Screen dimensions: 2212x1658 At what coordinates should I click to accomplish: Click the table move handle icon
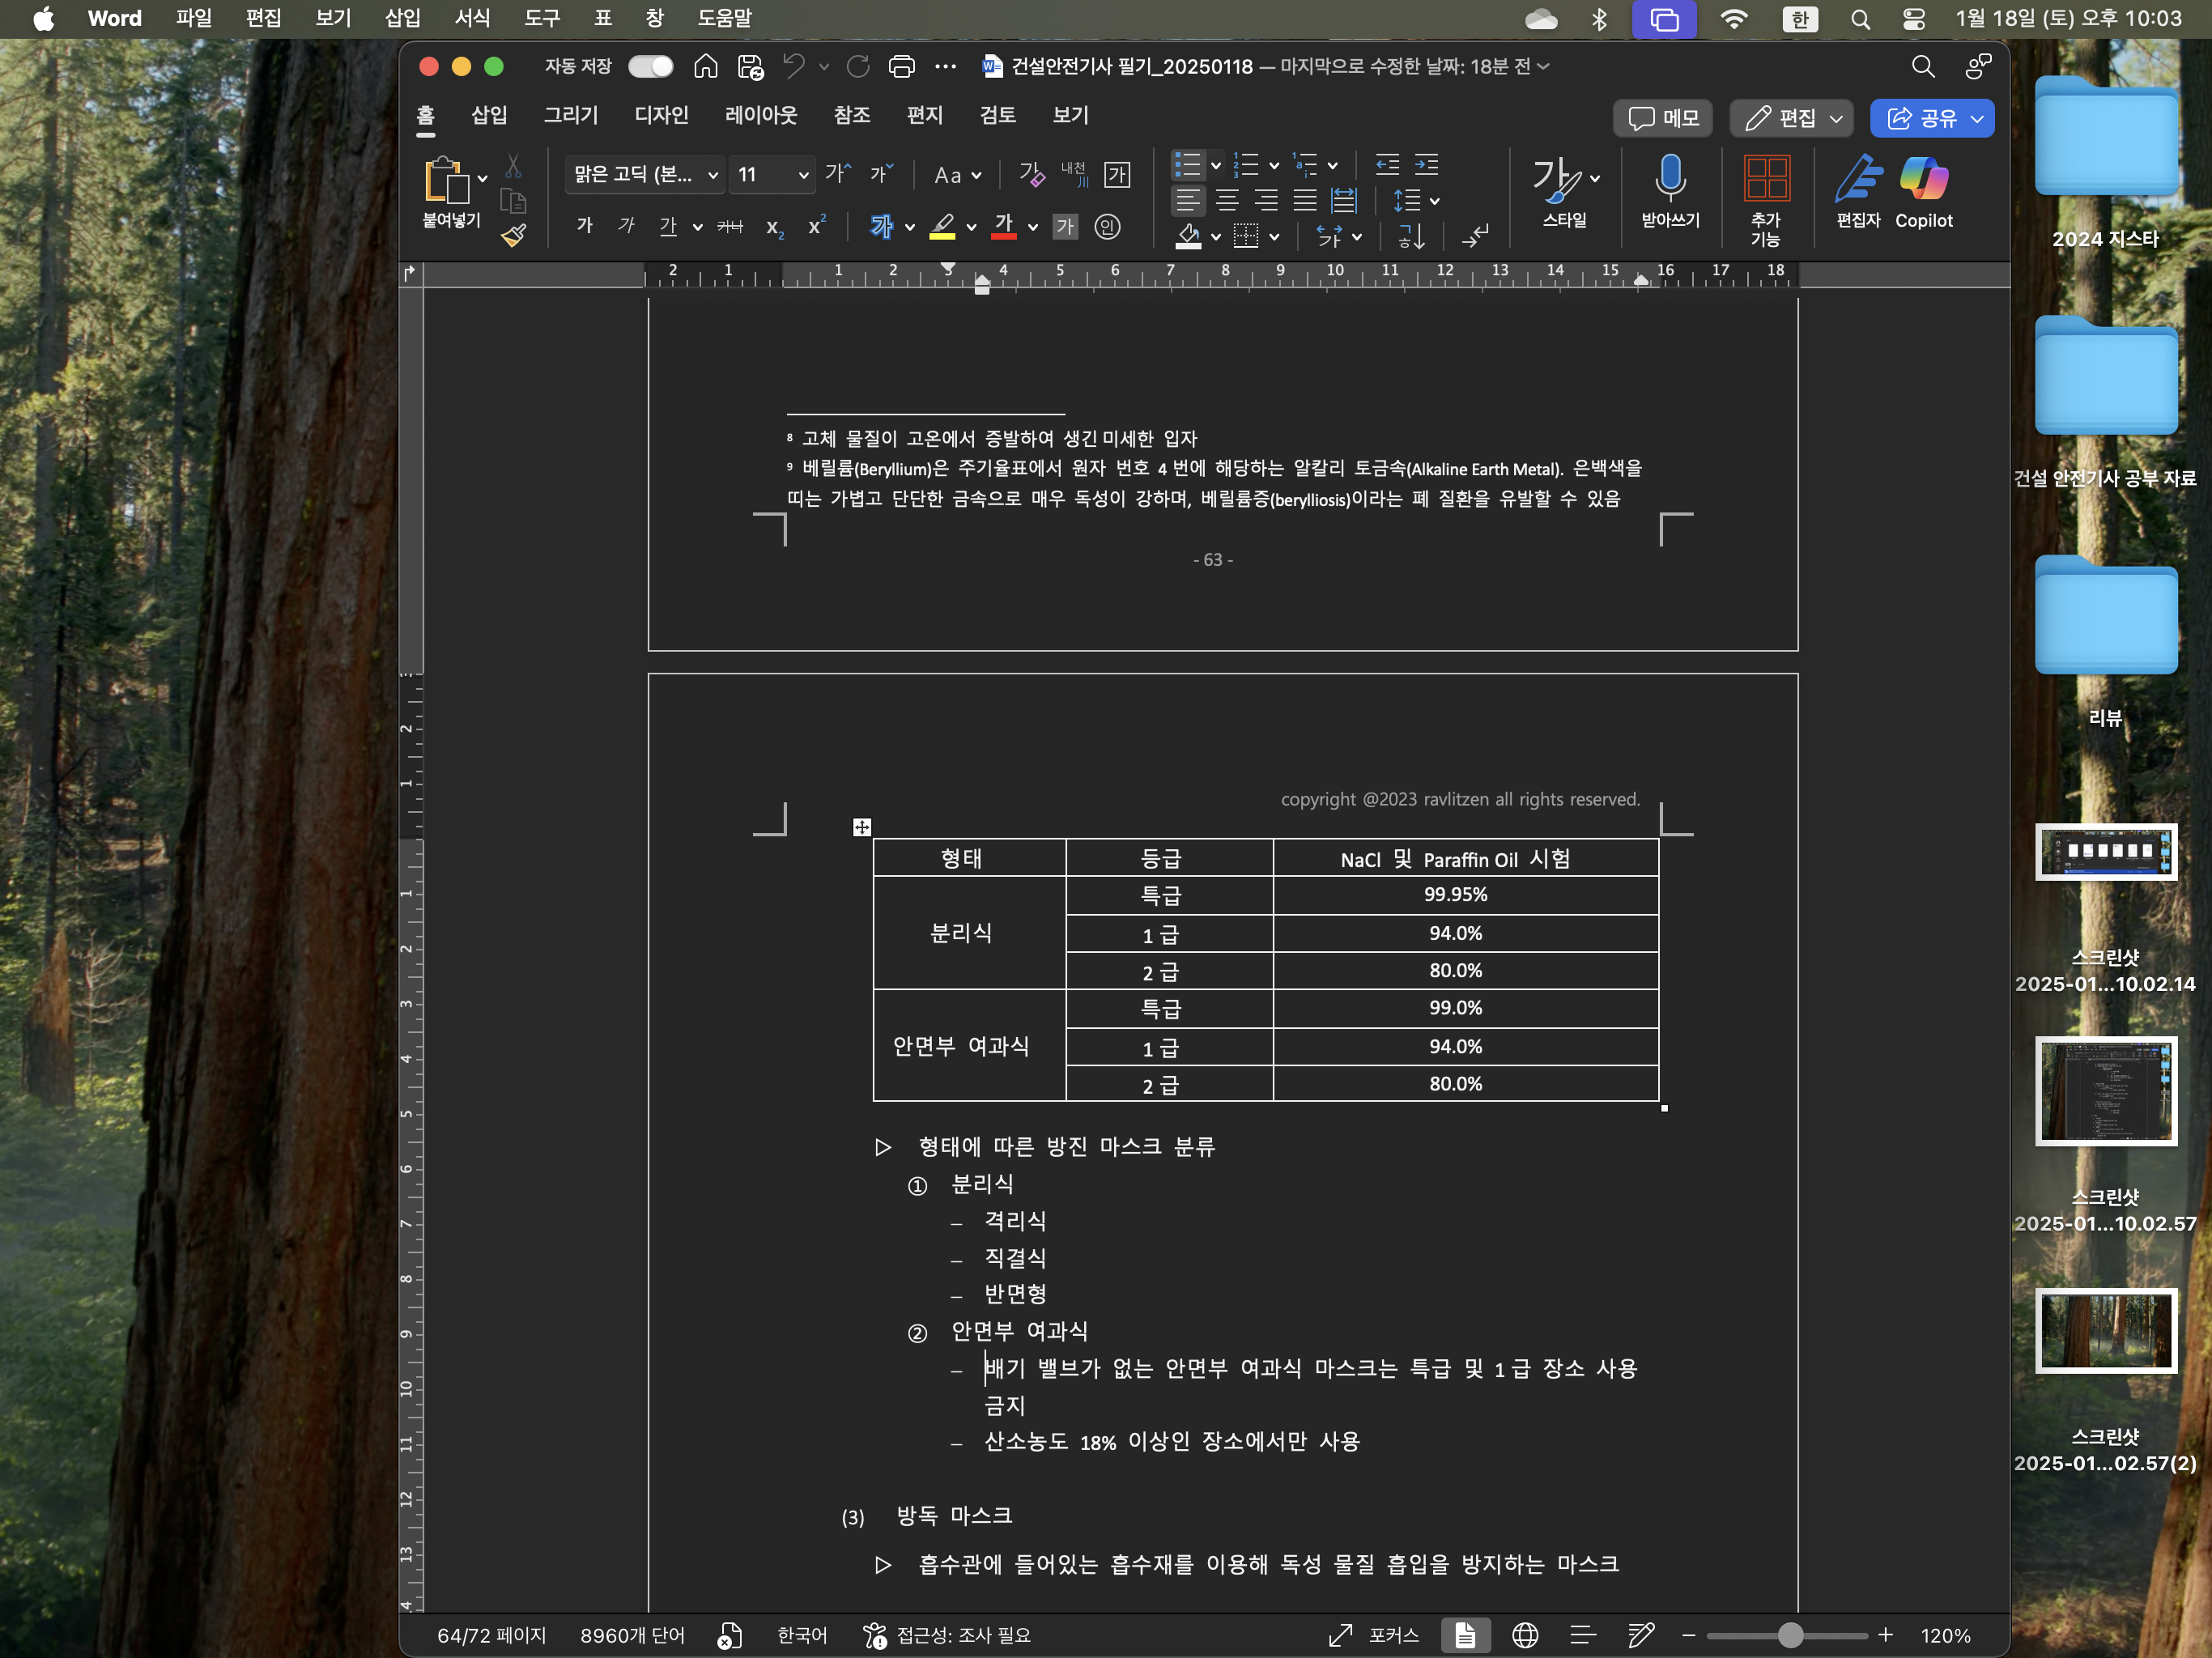click(861, 827)
